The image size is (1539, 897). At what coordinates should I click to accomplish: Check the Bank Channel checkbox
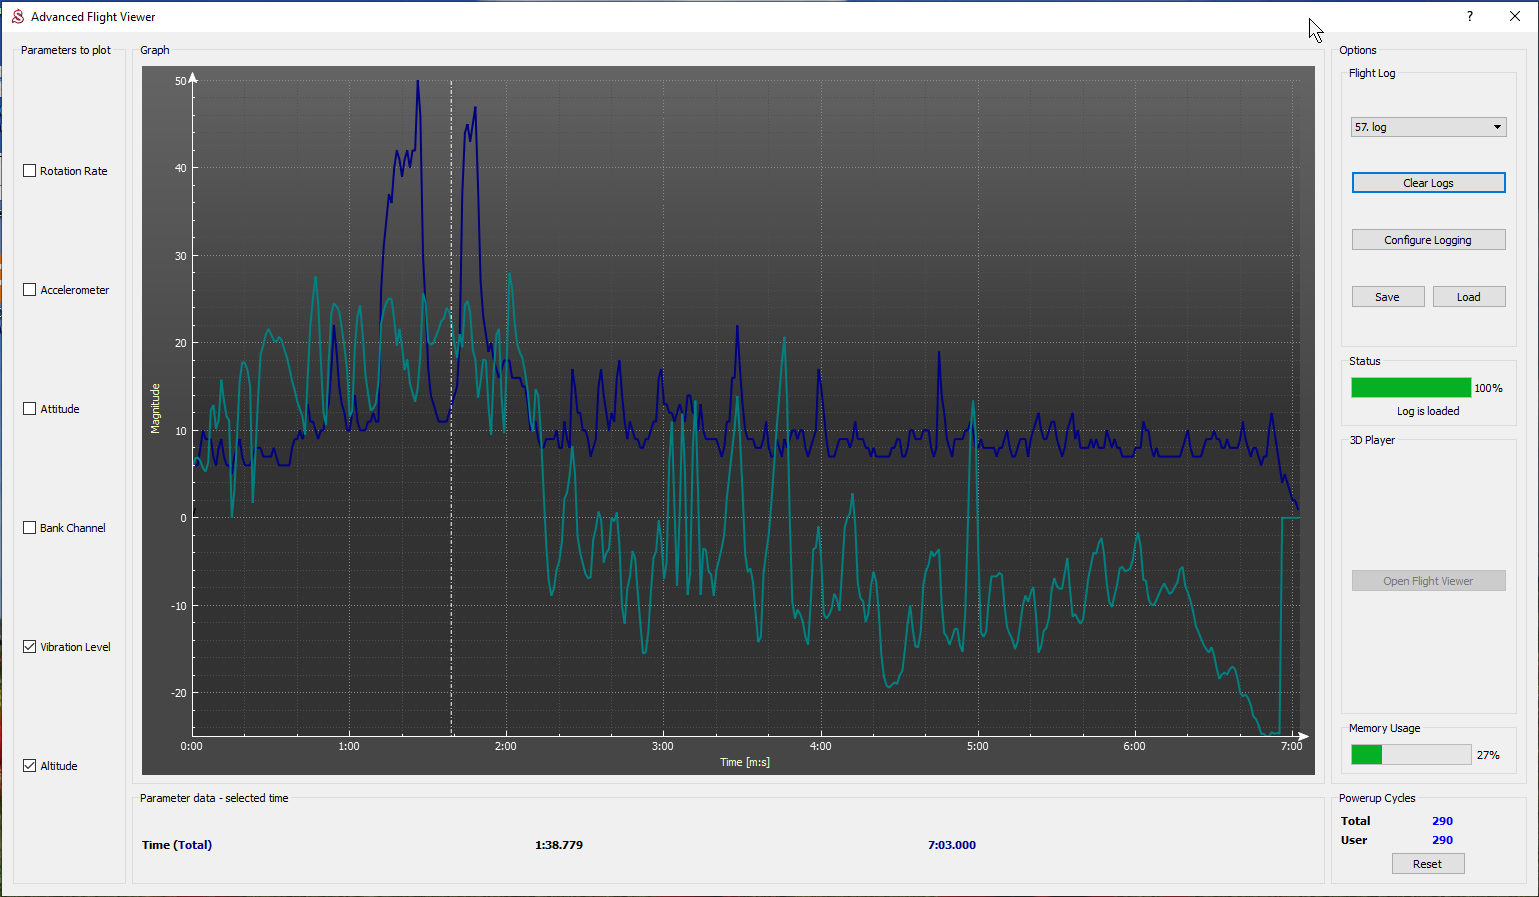point(30,528)
